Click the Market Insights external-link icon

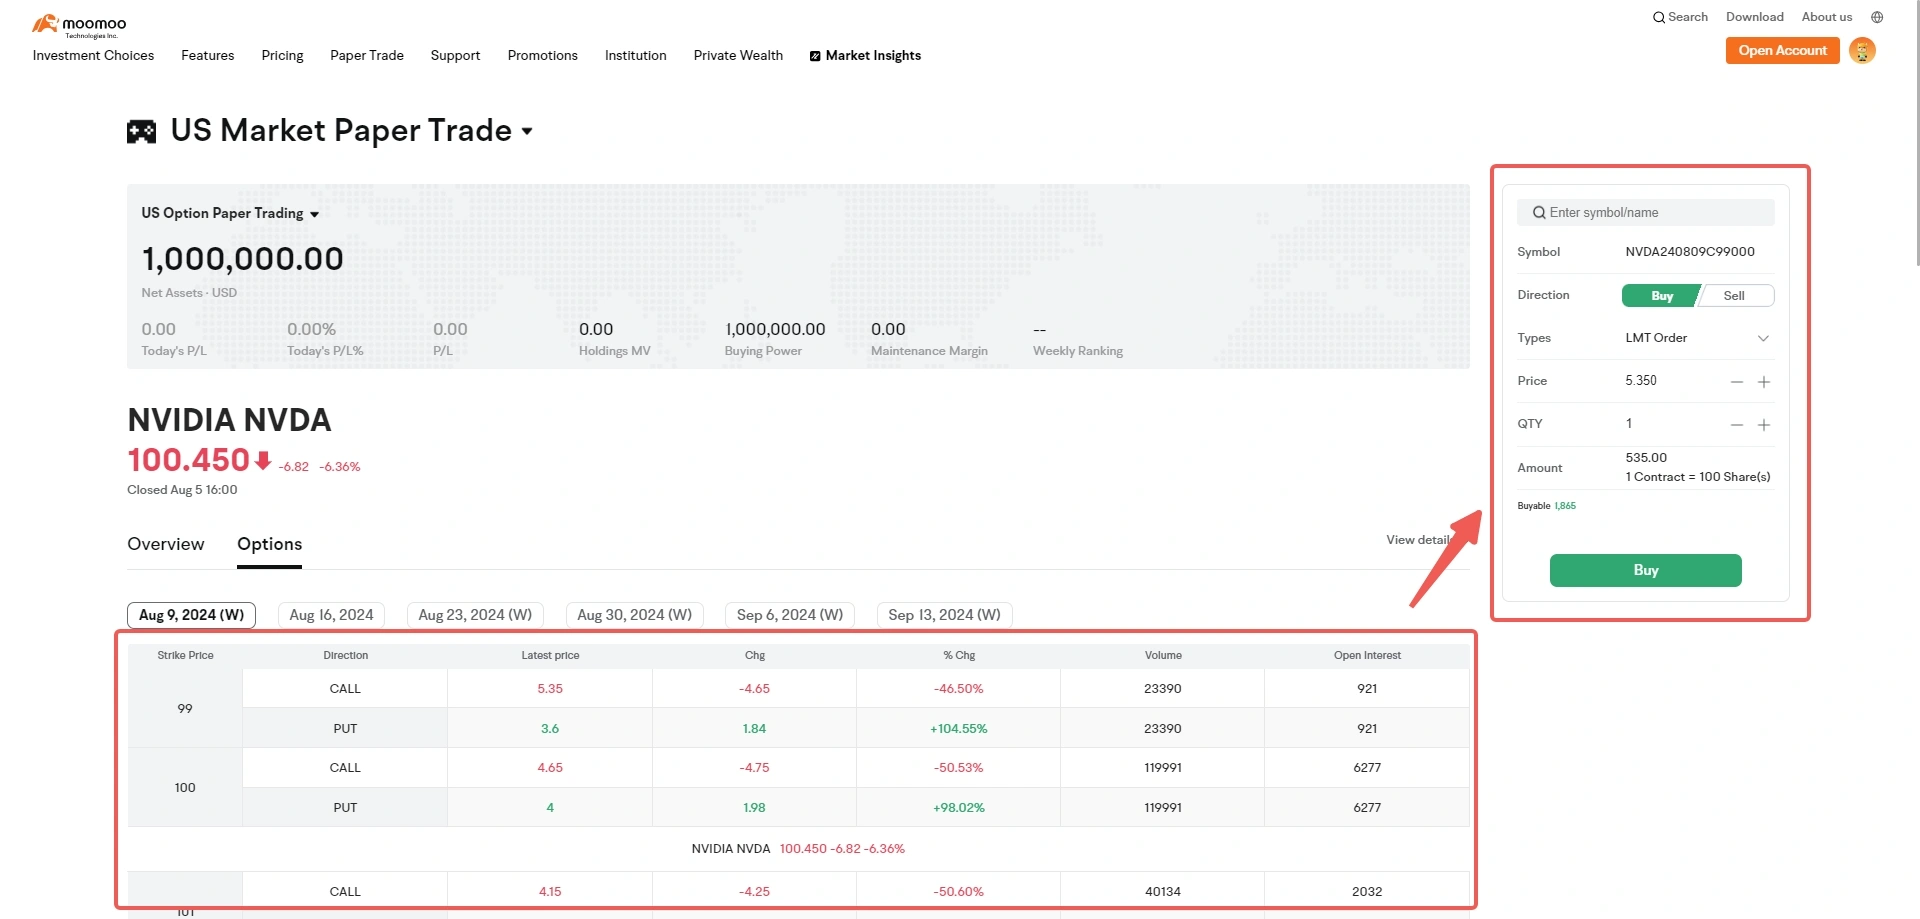pos(815,56)
